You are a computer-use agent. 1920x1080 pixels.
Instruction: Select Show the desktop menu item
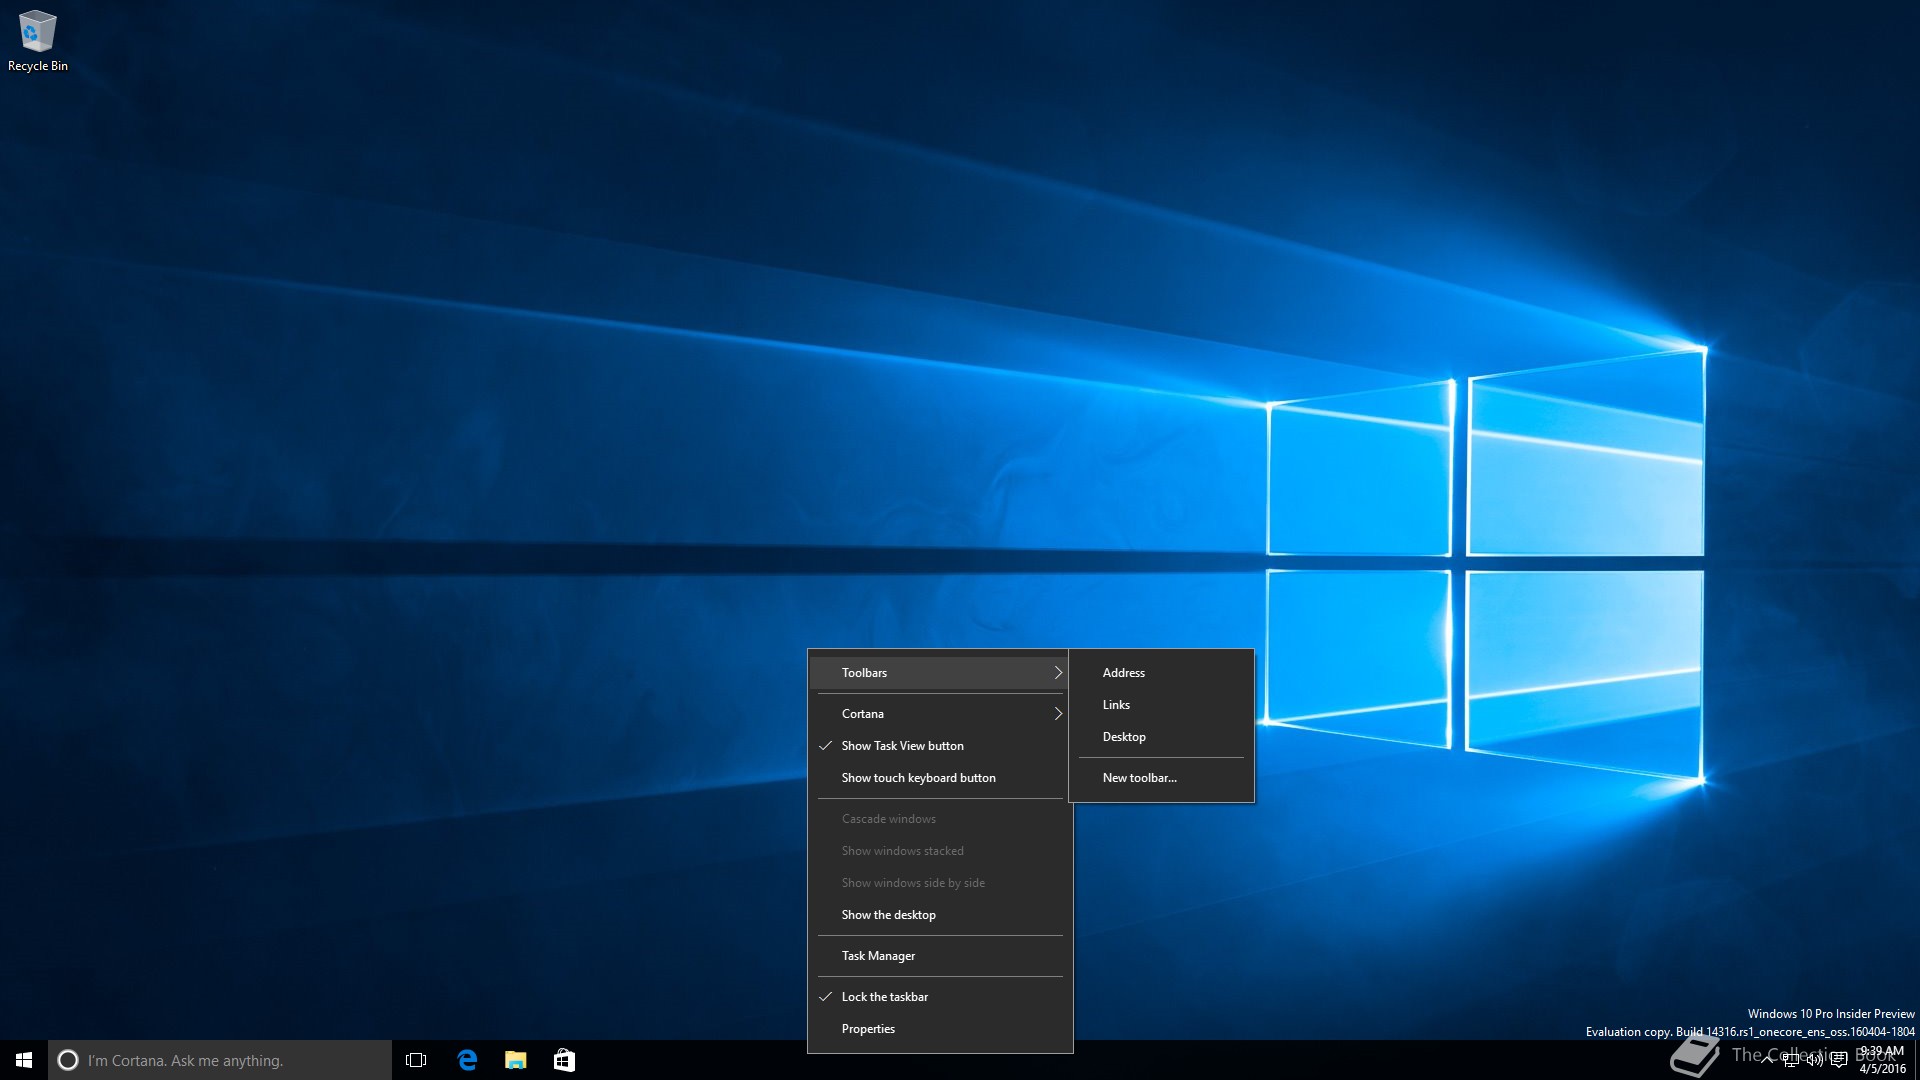(940, 915)
